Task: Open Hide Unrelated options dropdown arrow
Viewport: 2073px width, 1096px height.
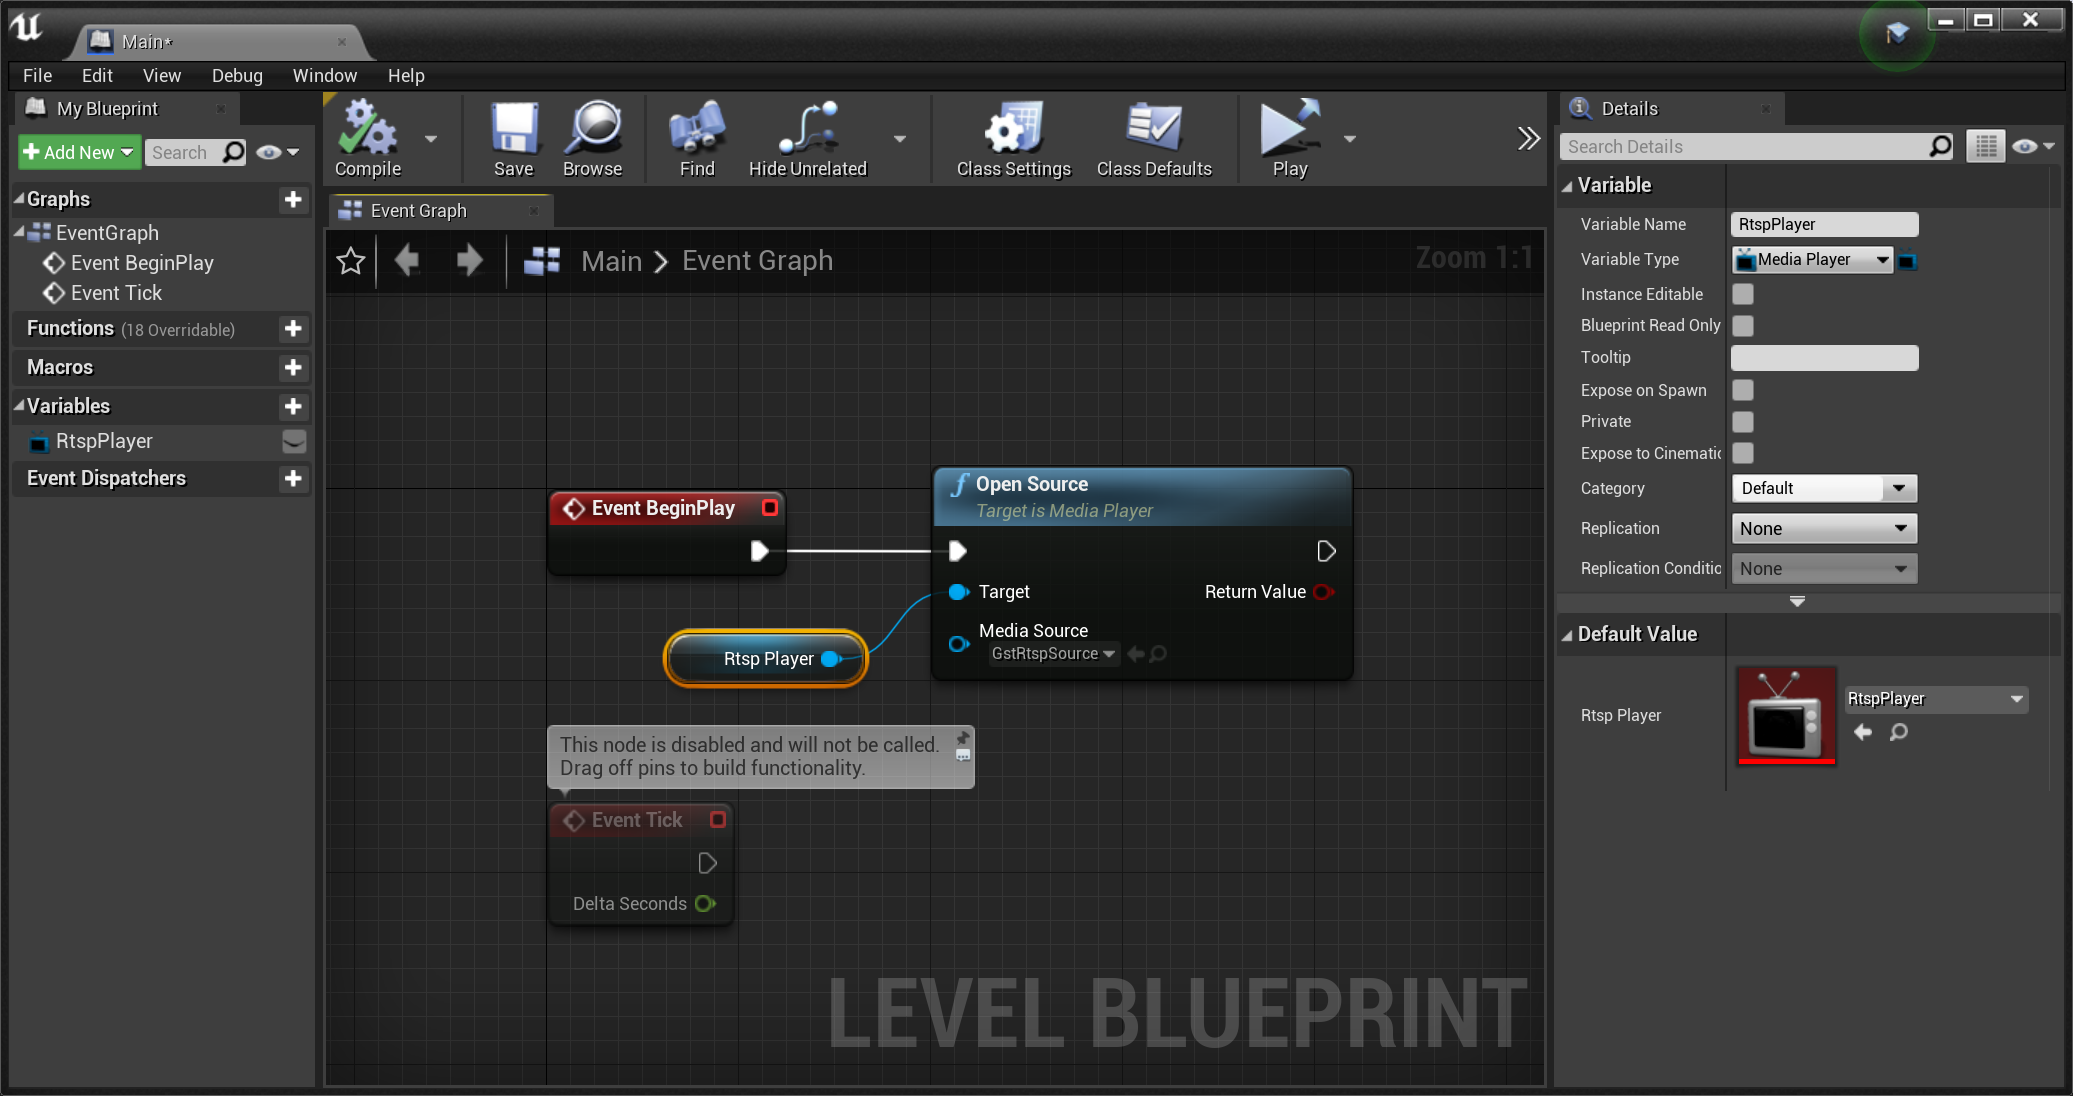Action: click(x=900, y=139)
